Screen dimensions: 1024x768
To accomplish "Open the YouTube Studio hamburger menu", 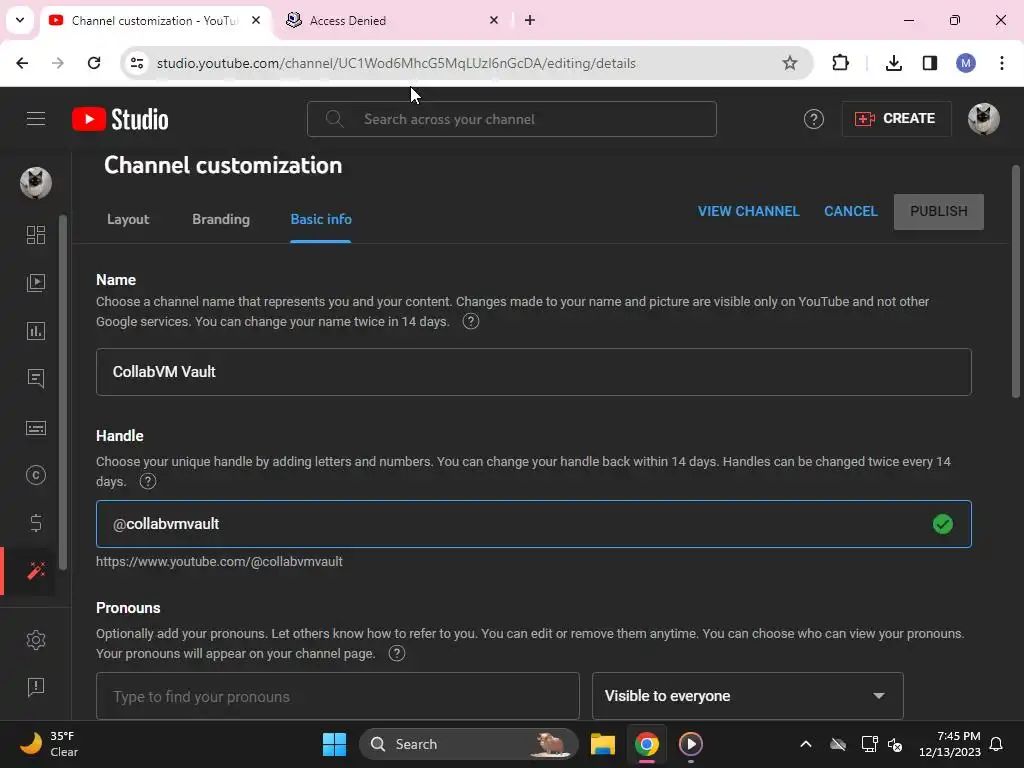I will tap(36, 119).
